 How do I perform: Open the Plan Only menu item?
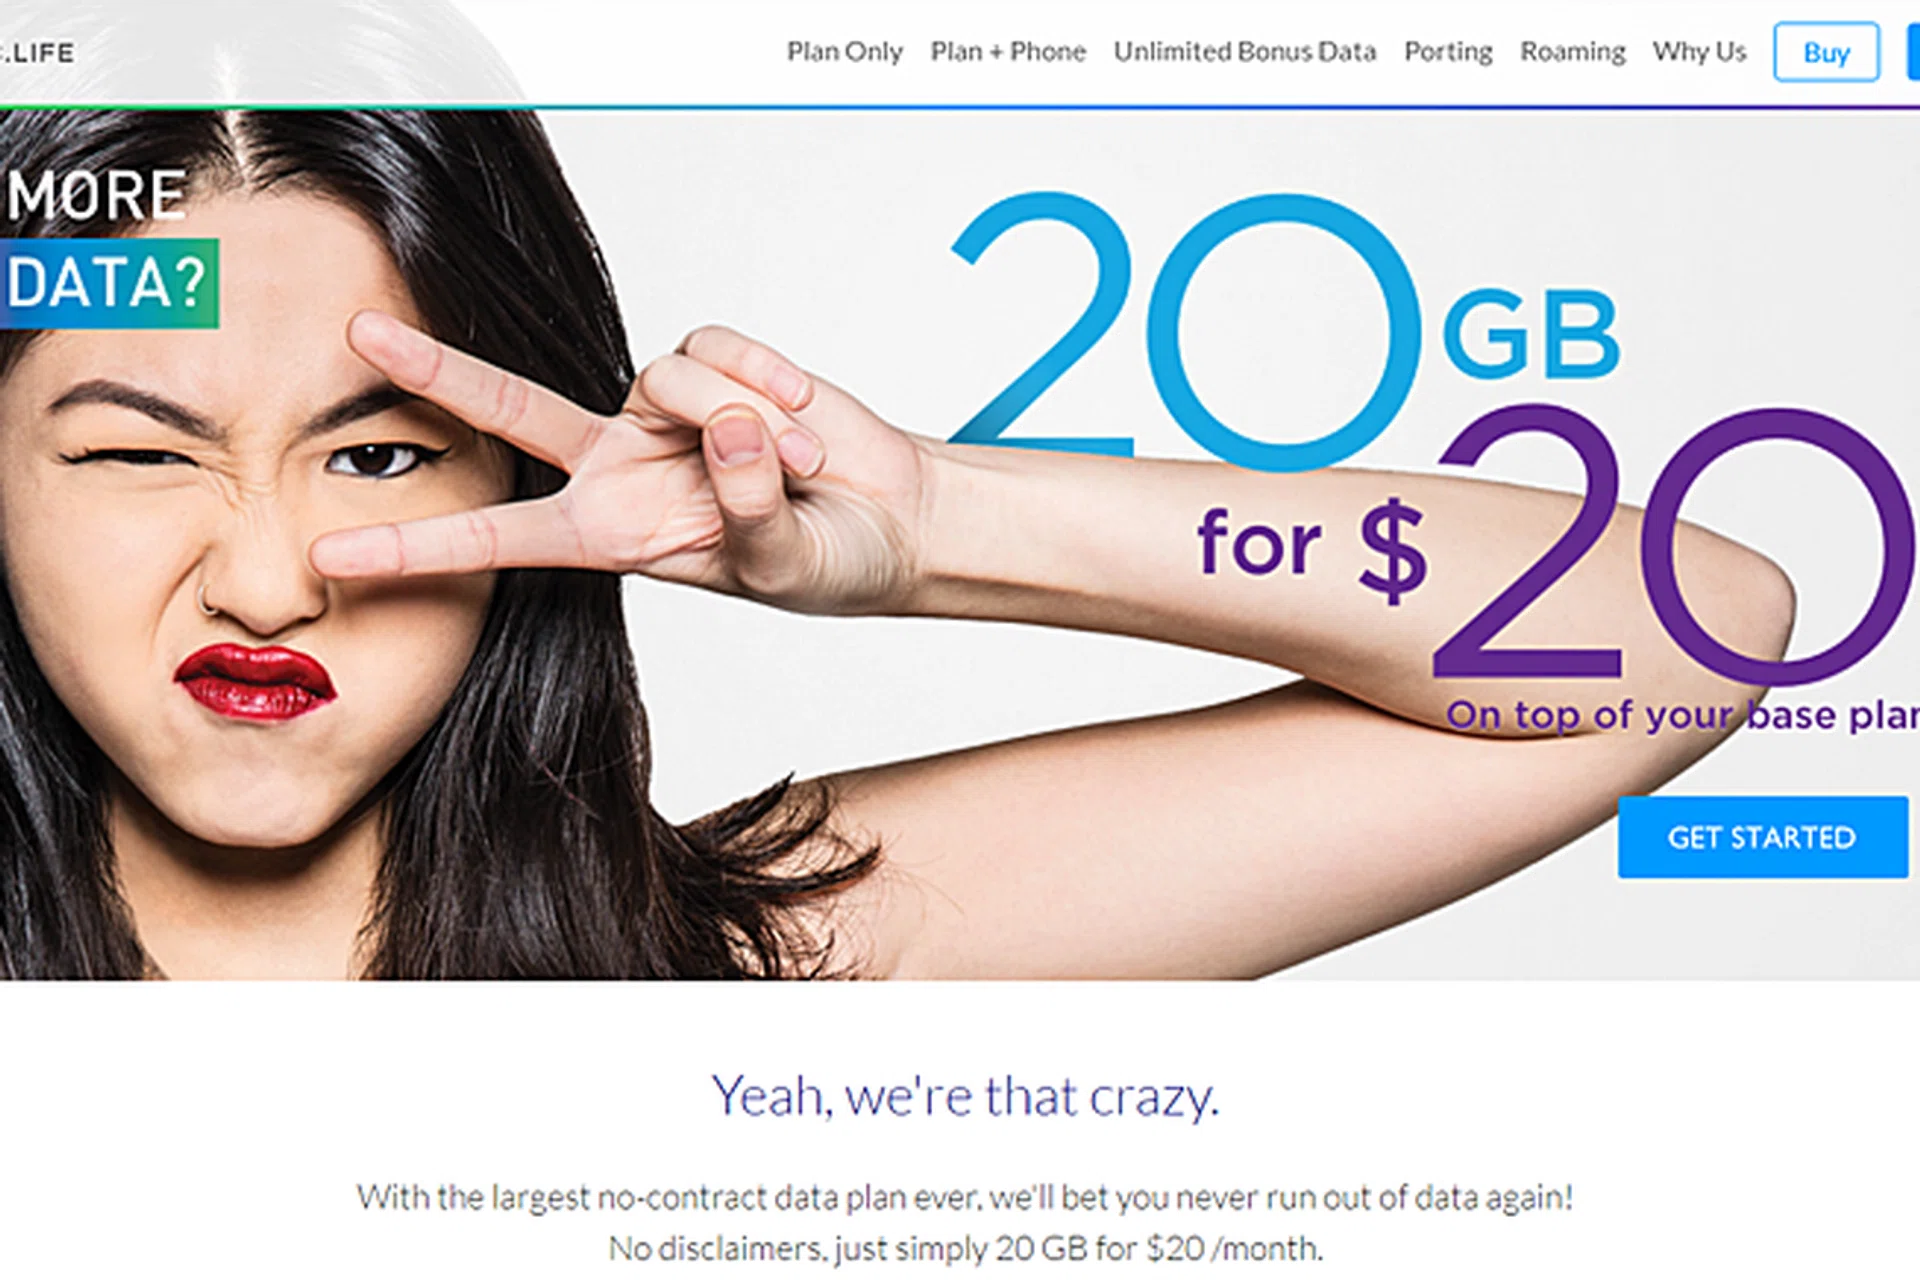pyautogui.click(x=844, y=52)
